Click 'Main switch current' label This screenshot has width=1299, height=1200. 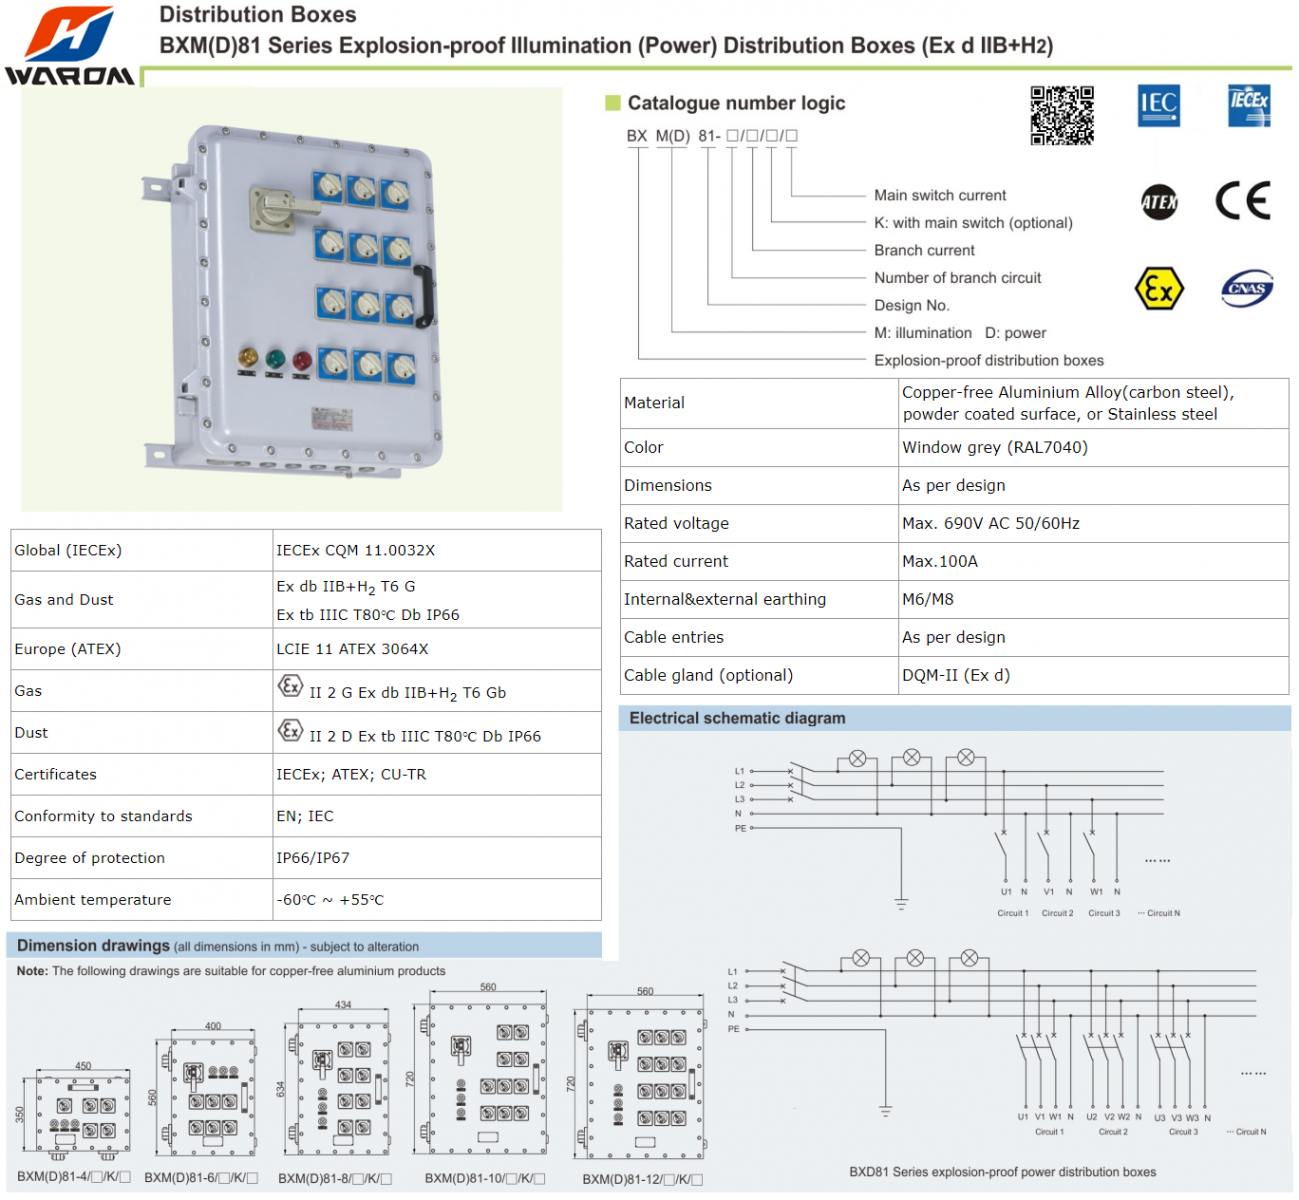coord(940,195)
